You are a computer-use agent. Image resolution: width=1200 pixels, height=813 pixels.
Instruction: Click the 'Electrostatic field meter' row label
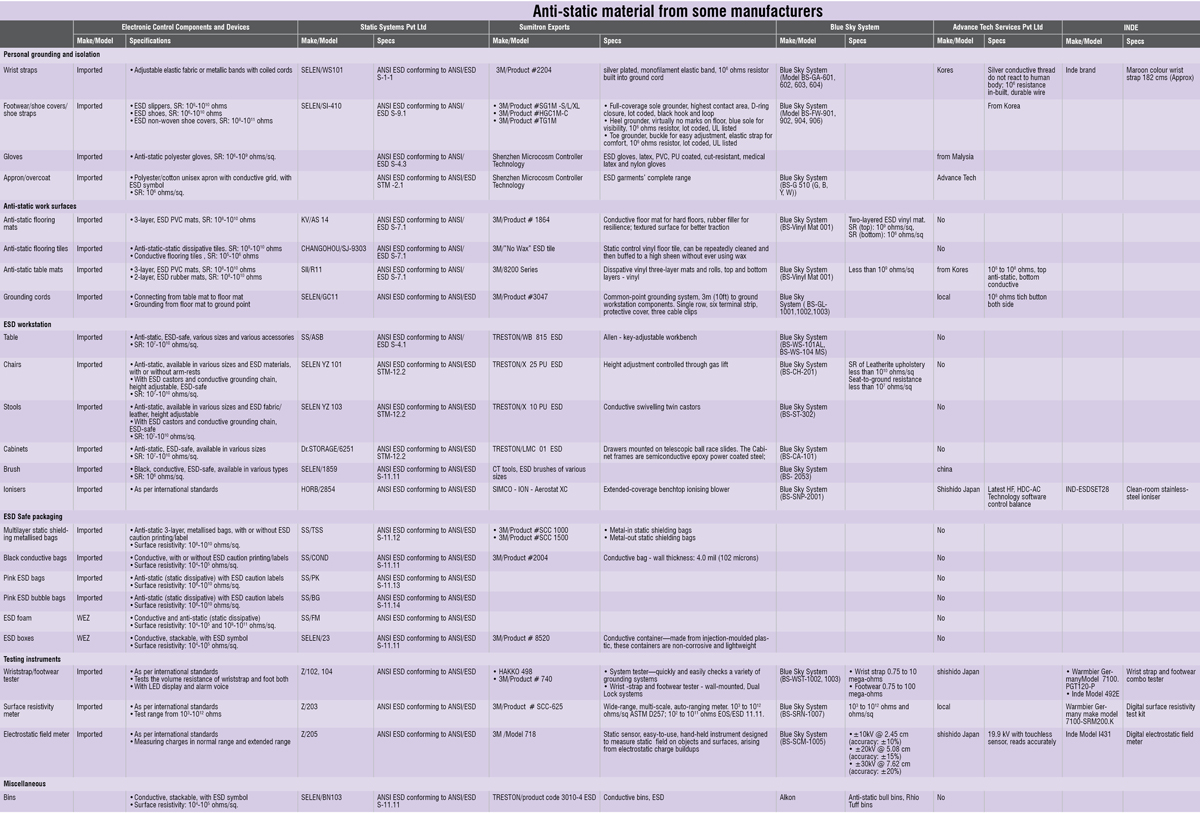pos(36,734)
